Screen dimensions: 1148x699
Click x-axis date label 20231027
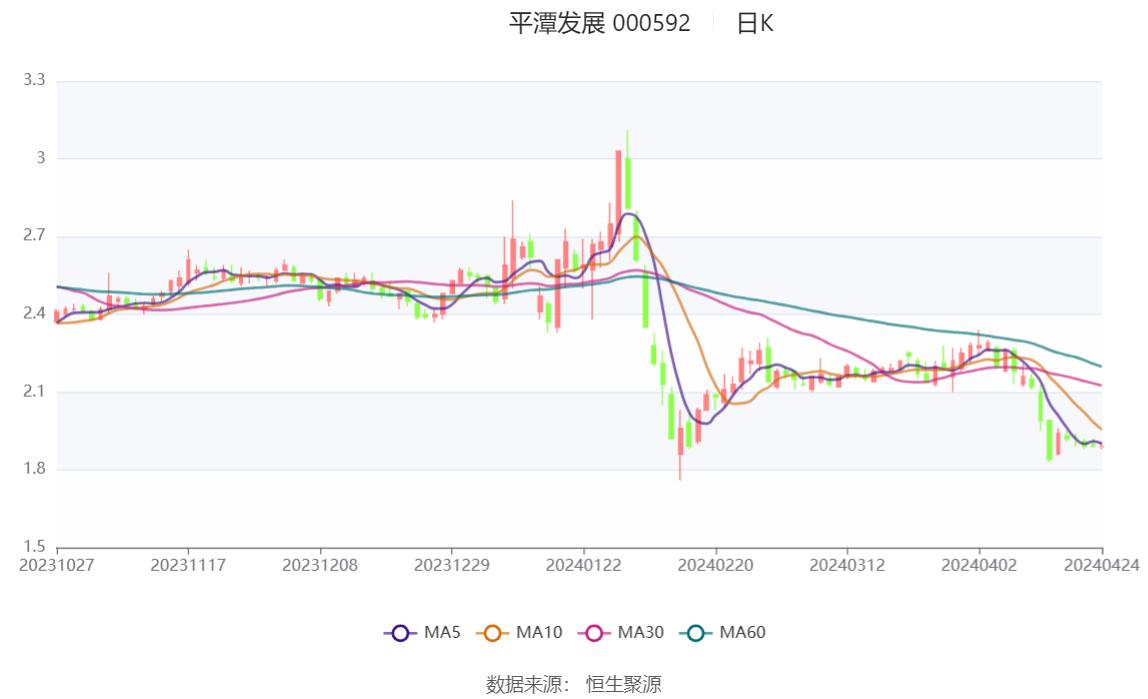[56, 565]
